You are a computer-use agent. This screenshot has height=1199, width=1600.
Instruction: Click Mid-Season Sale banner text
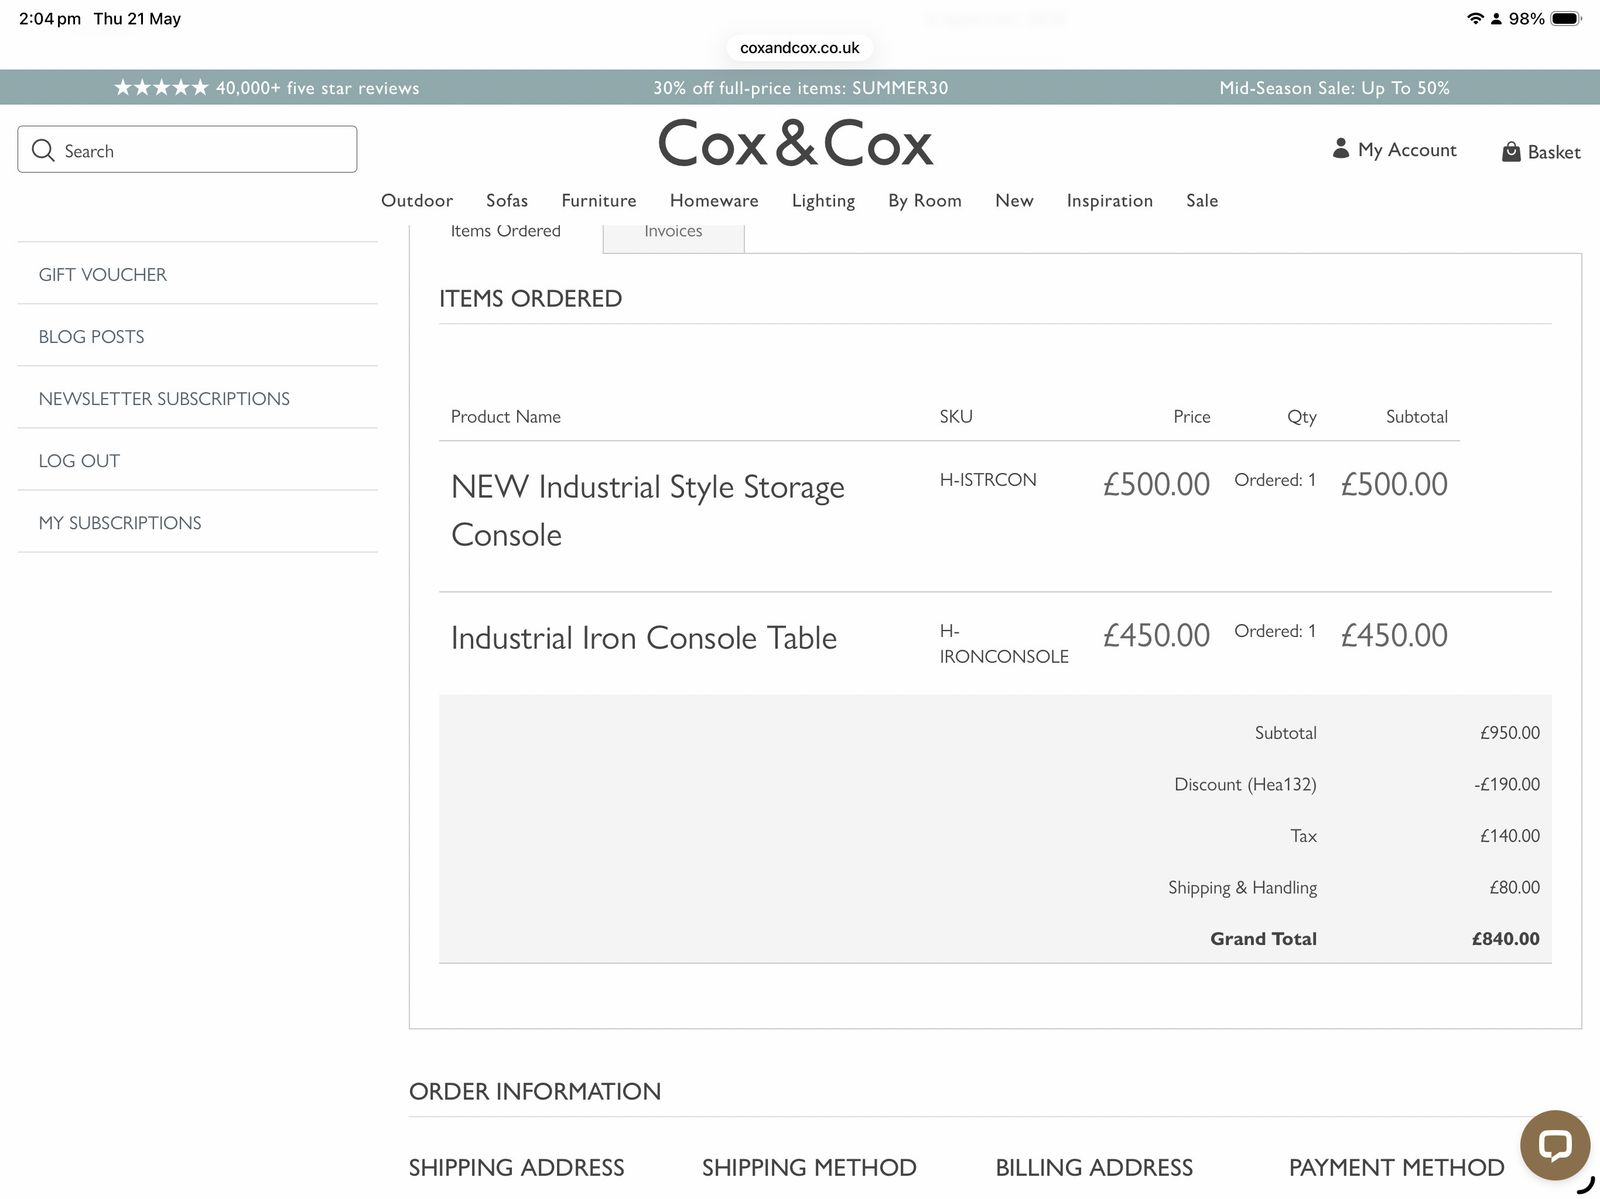(1334, 88)
